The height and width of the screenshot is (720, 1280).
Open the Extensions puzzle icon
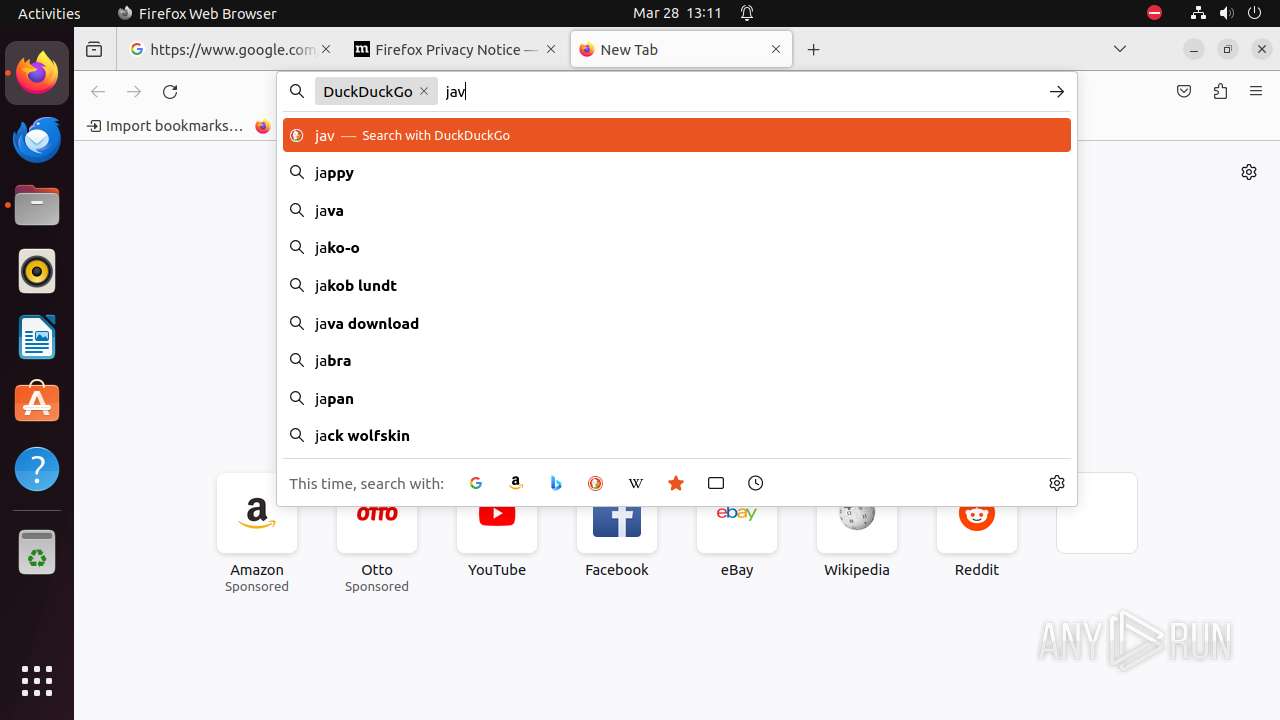1220,92
